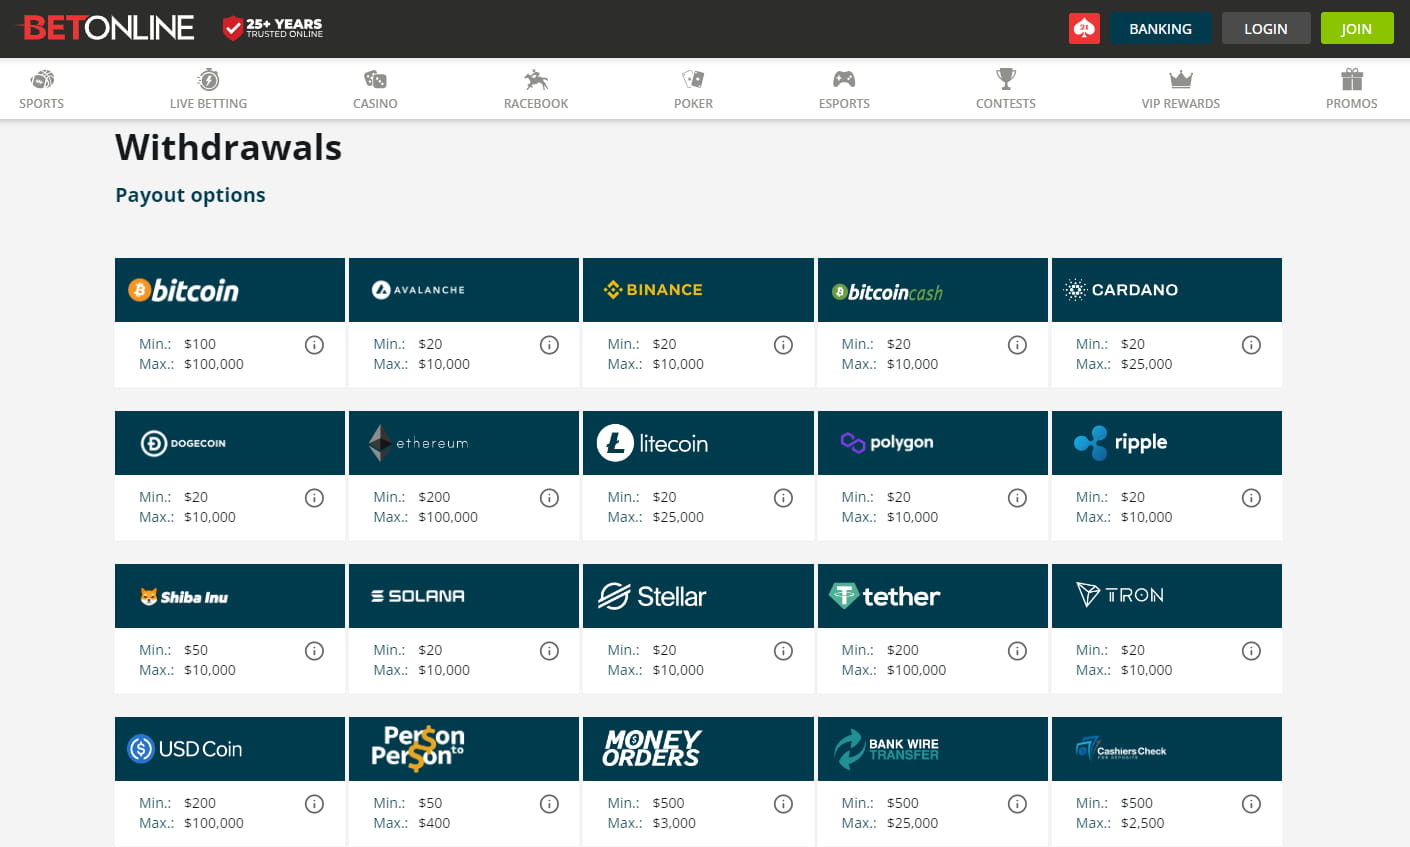Click the info icon on Tether card
The width and height of the screenshot is (1410, 847).
[x=1017, y=651]
